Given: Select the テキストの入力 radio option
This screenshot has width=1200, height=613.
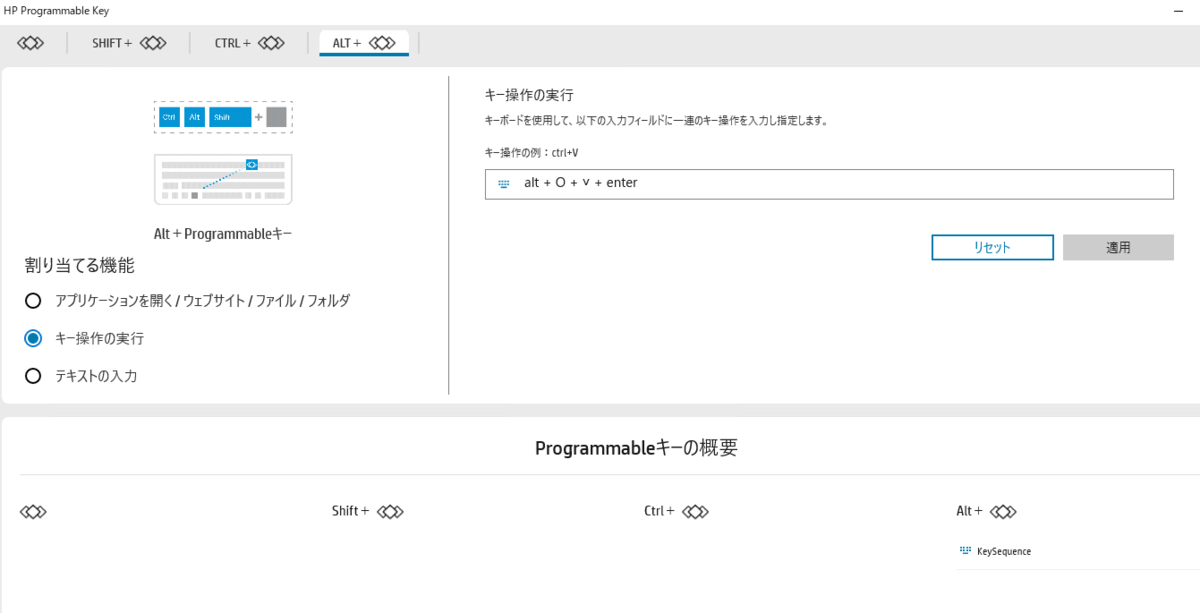Looking at the screenshot, I should [x=81, y=376].
